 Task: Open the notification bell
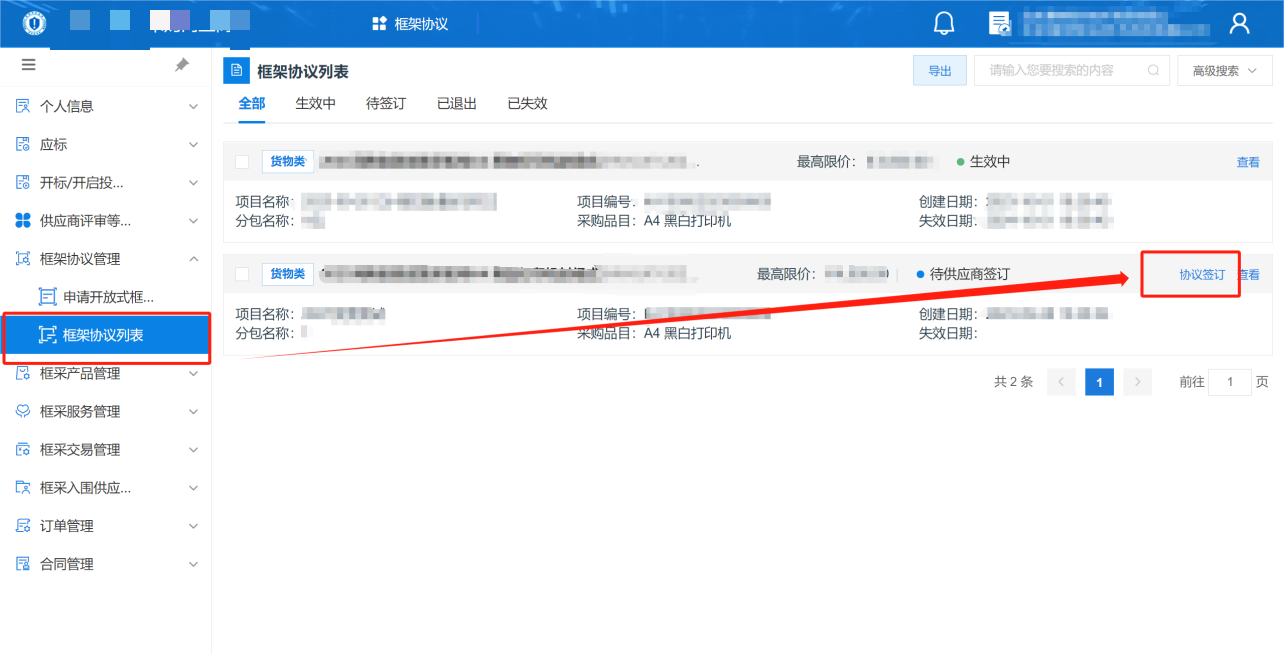point(944,23)
